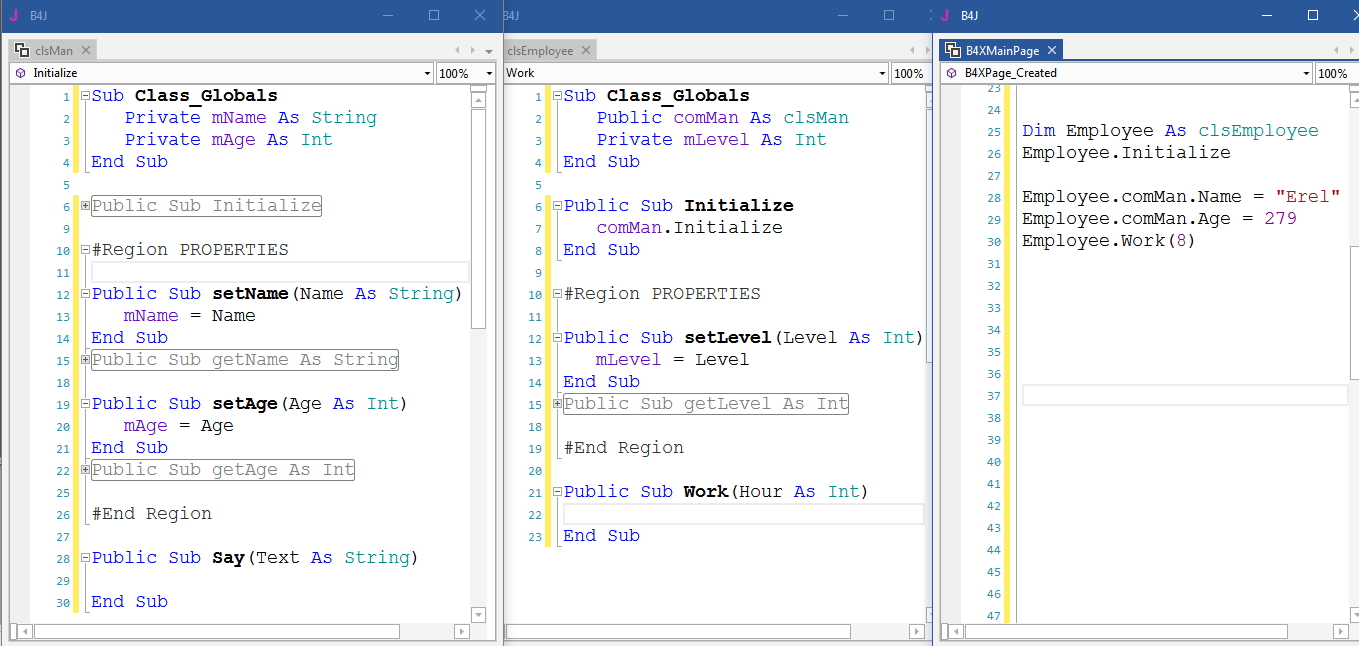Click the B4J logo icon in left window title bar
The width and height of the screenshot is (1359, 646).
(13, 15)
